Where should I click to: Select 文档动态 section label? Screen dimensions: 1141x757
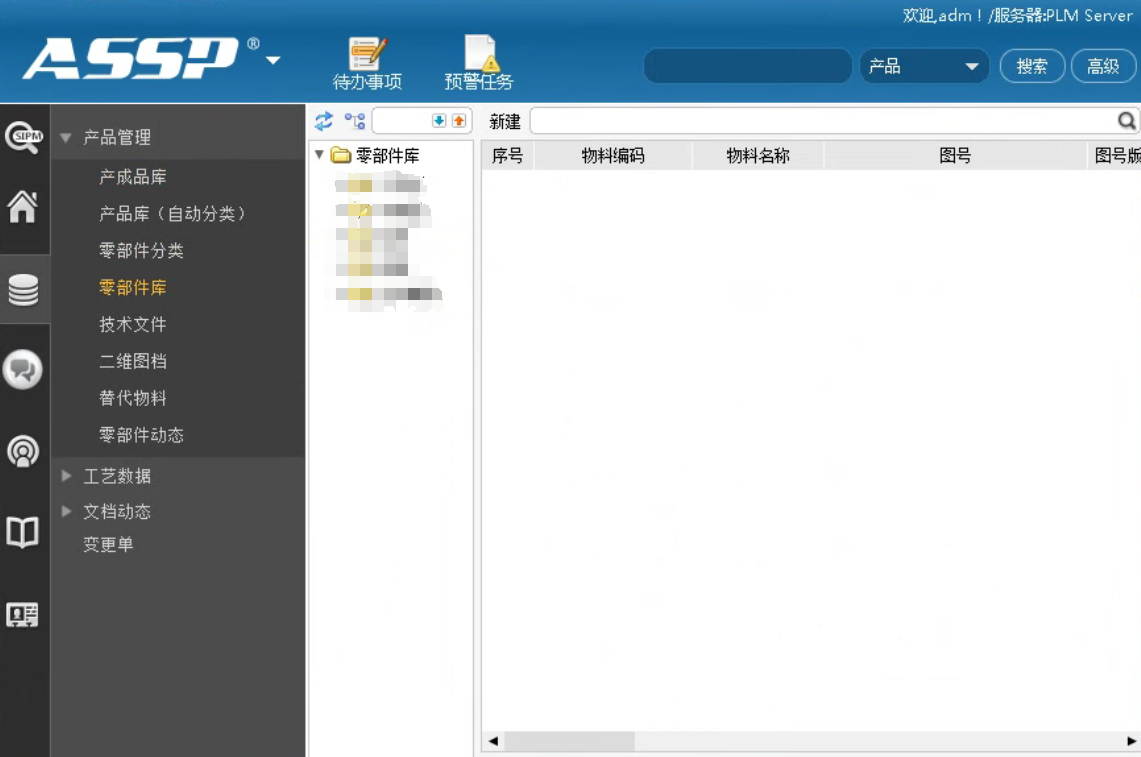(x=116, y=512)
